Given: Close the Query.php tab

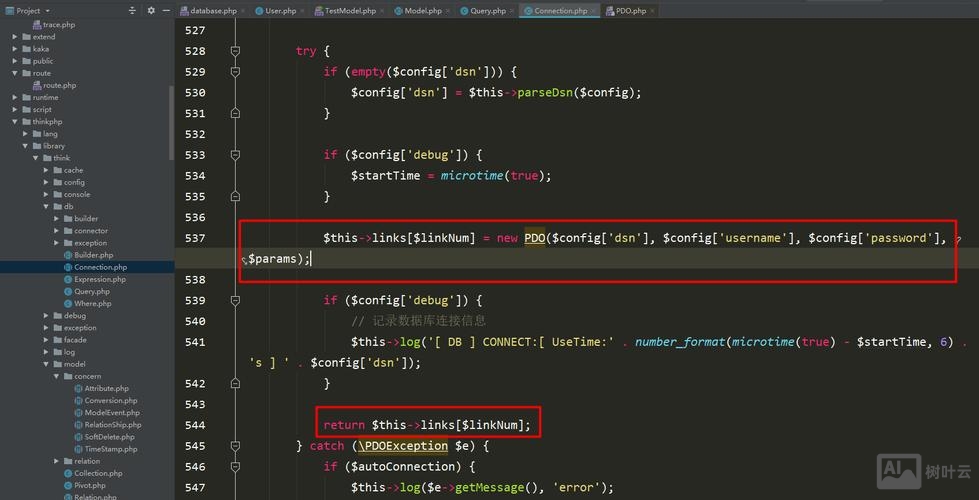Looking at the screenshot, I should click(x=512, y=11).
